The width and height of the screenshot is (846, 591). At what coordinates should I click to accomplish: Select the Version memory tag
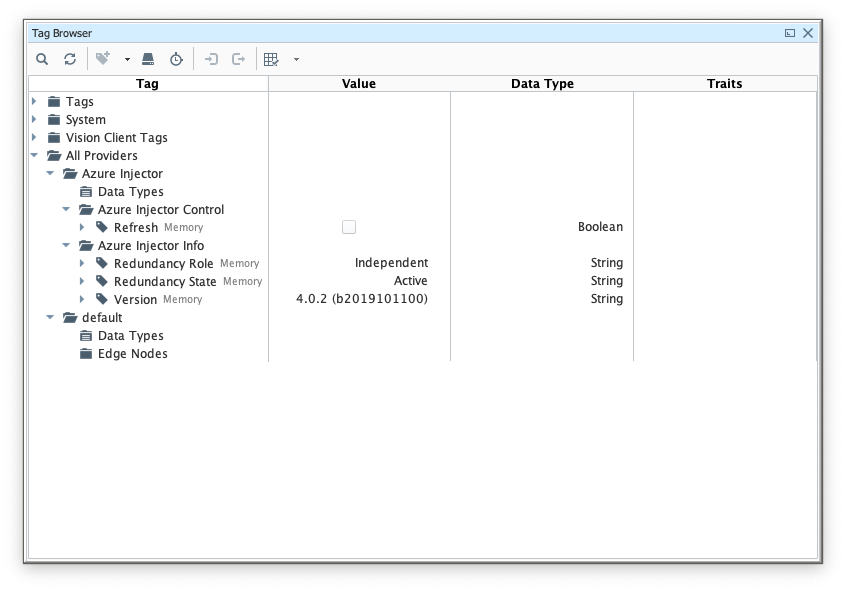tap(135, 299)
